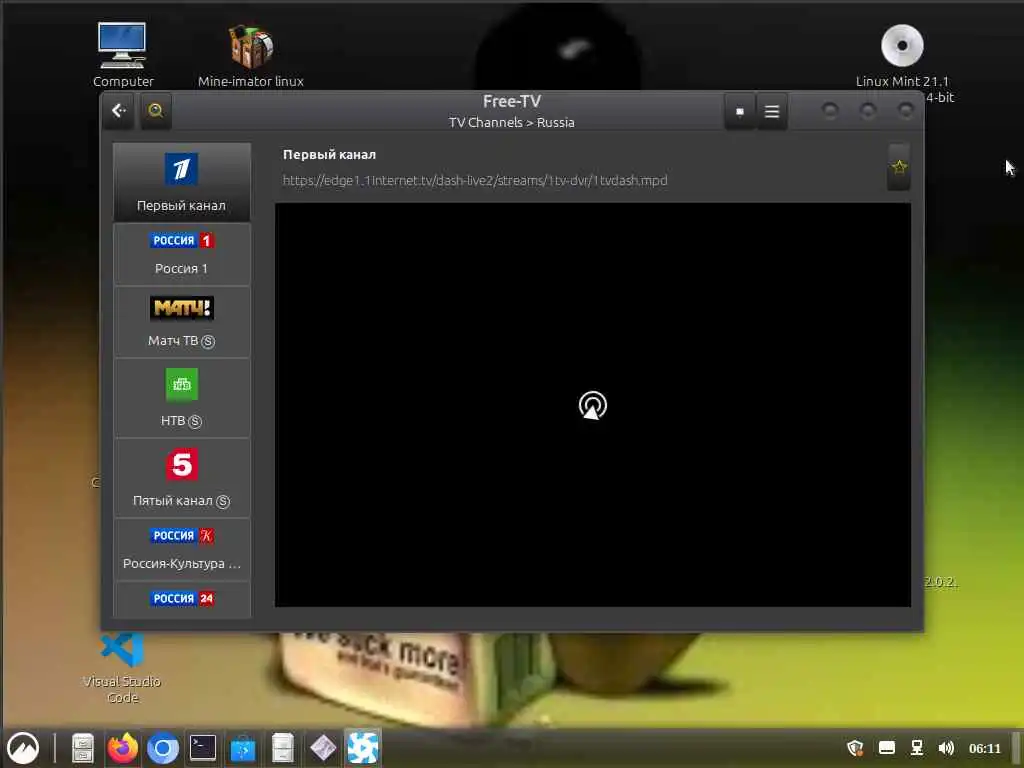Click the TV Channels > Russia breadcrumb

click(511, 123)
